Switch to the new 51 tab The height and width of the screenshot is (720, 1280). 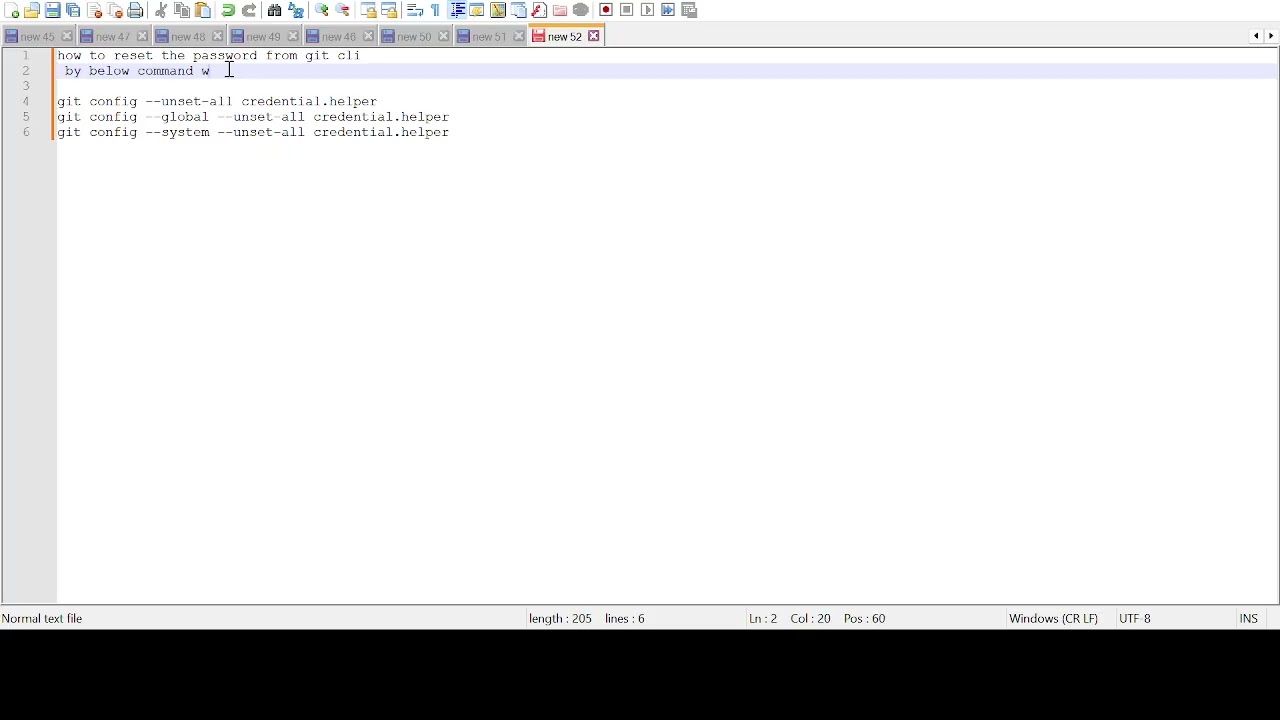489,37
